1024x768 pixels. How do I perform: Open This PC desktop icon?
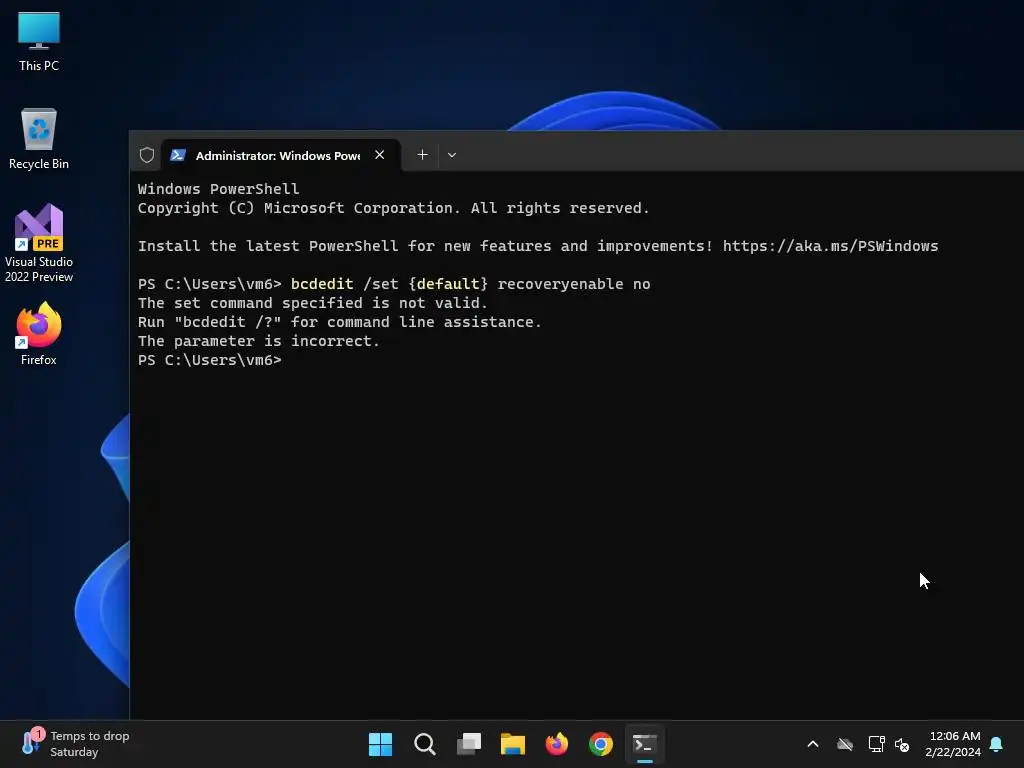tap(39, 42)
